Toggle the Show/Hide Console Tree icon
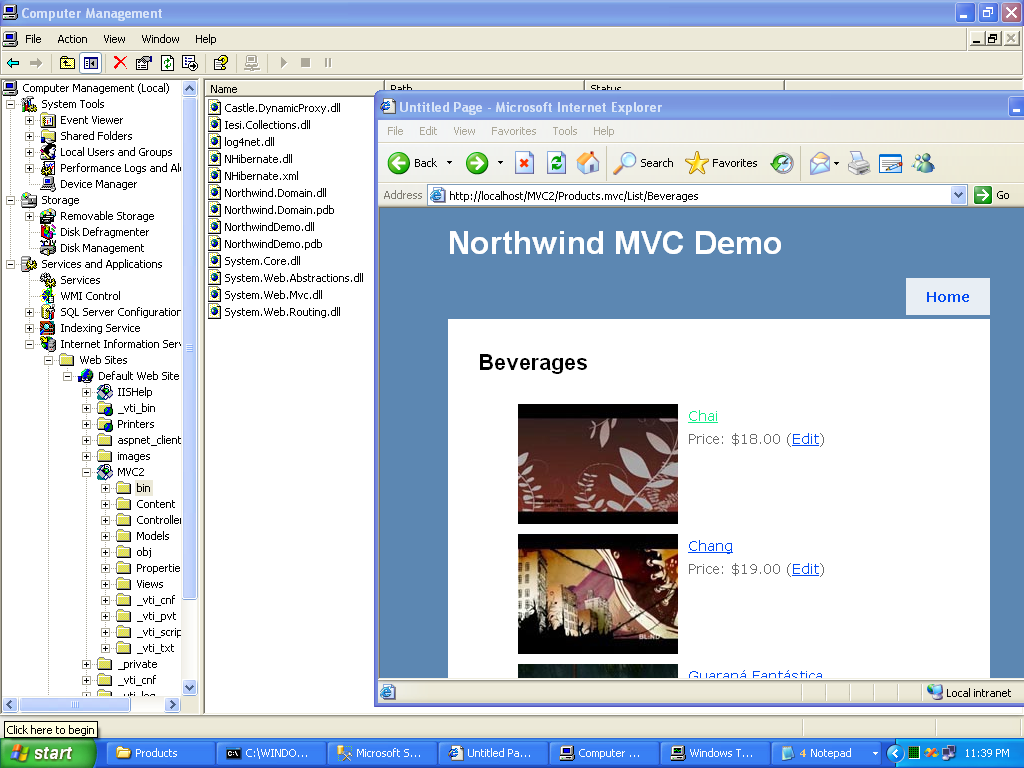This screenshot has height=768, width=1024. point(91,63)
